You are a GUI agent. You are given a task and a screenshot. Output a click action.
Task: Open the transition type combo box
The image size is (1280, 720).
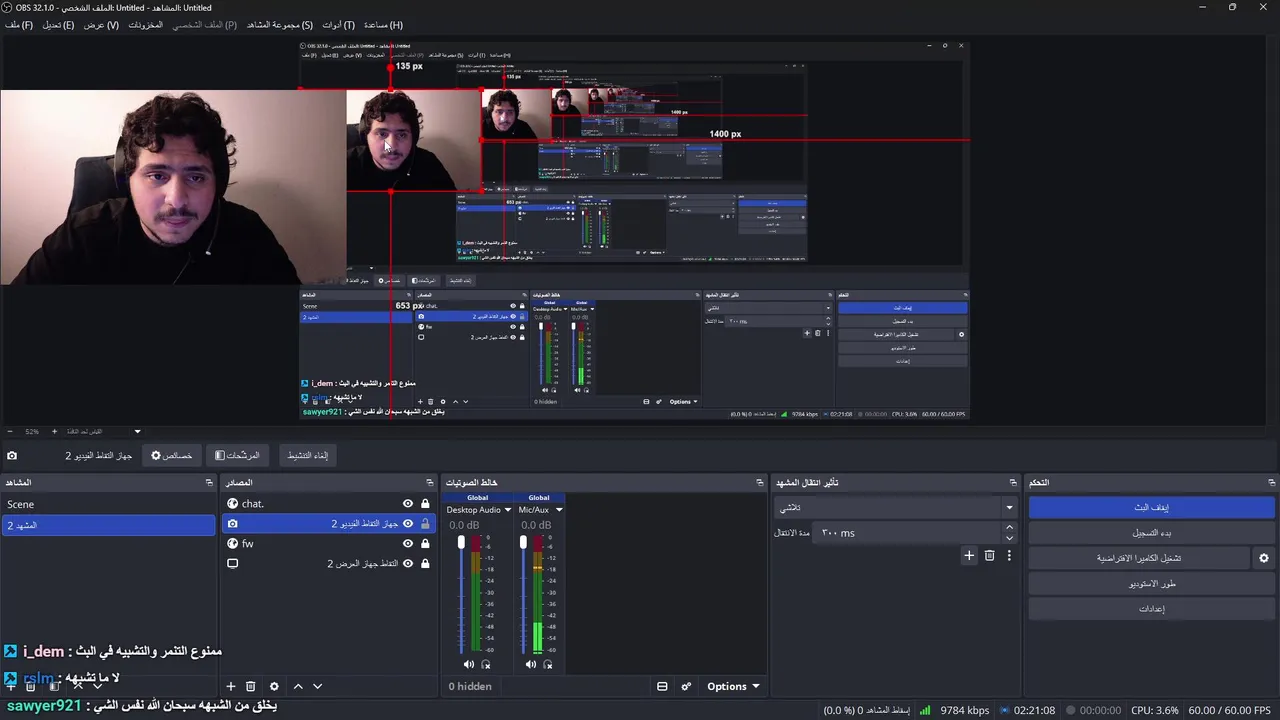pyautogui.click(x=896, y=508)
